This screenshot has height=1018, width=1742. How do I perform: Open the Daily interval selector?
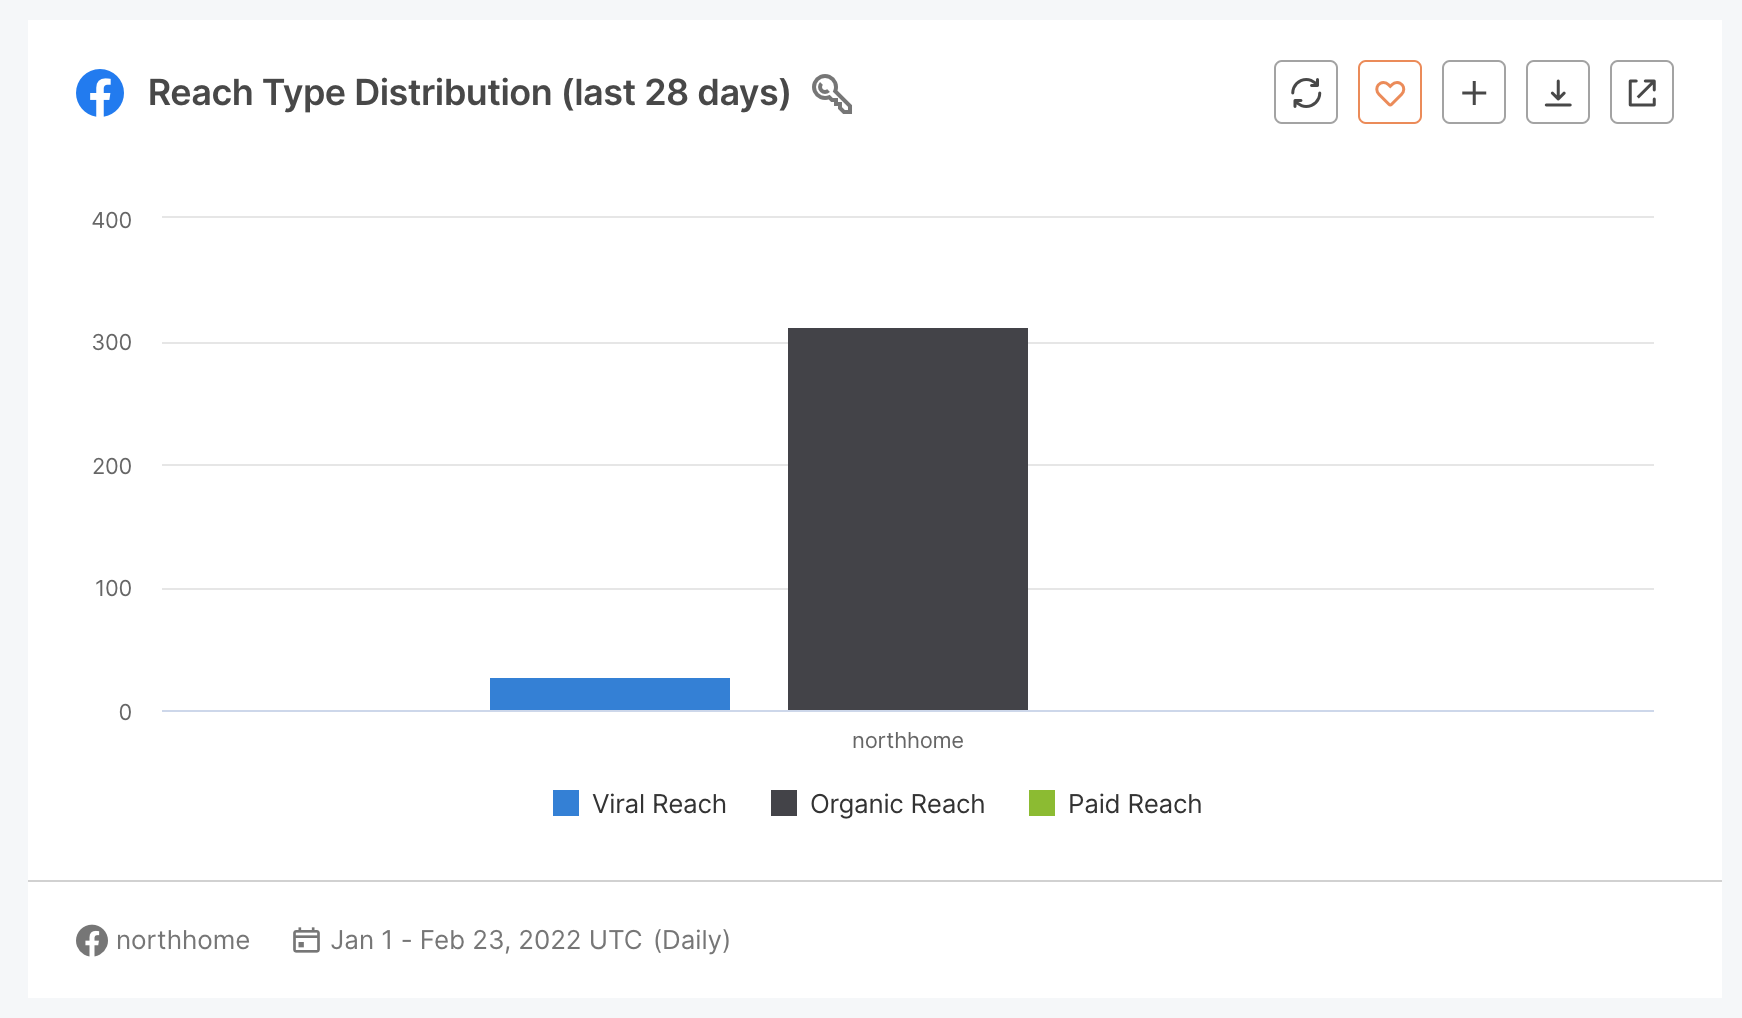[692, 939]
